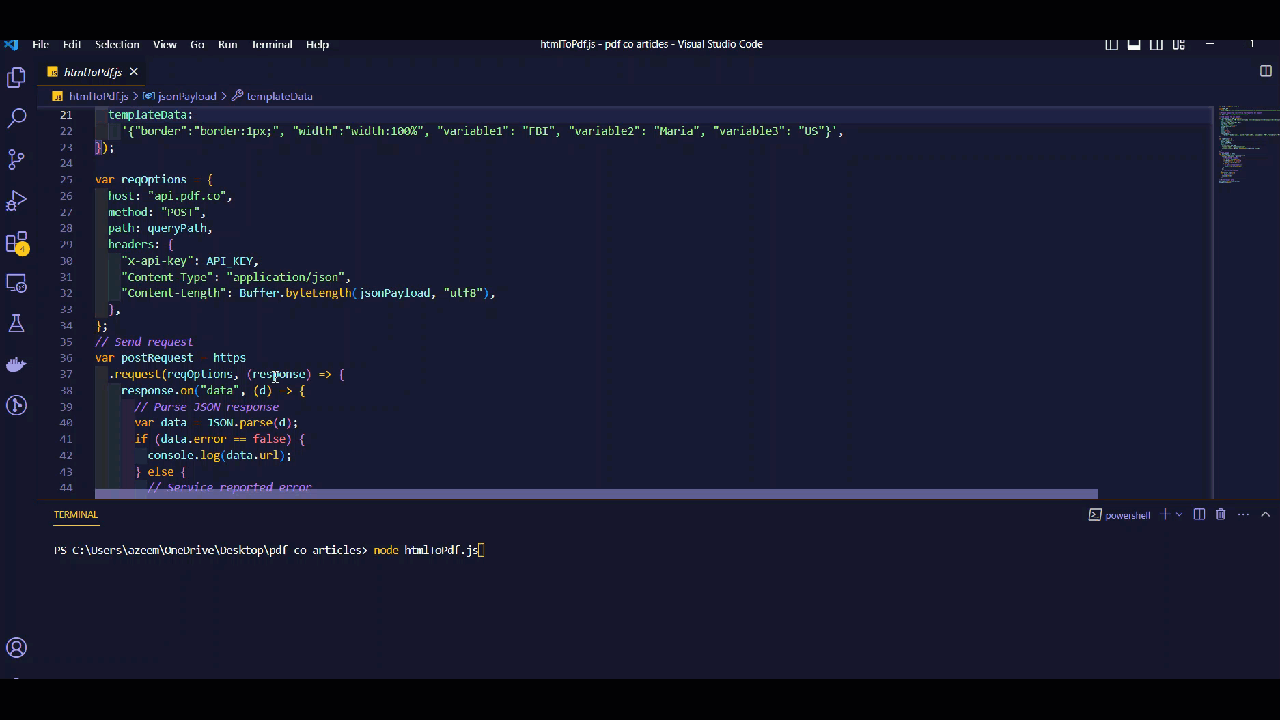Viewport: 1280px width, 720px height.
Task: Click the "templateData:" line 21
Action: (150, 115)
